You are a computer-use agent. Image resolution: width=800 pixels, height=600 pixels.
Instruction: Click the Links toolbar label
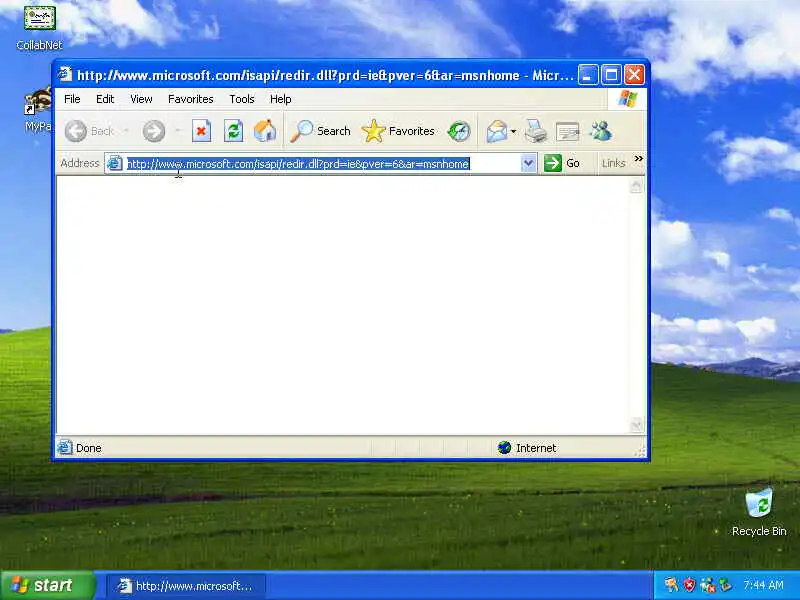pyautogui.click(x=613, y=163)
